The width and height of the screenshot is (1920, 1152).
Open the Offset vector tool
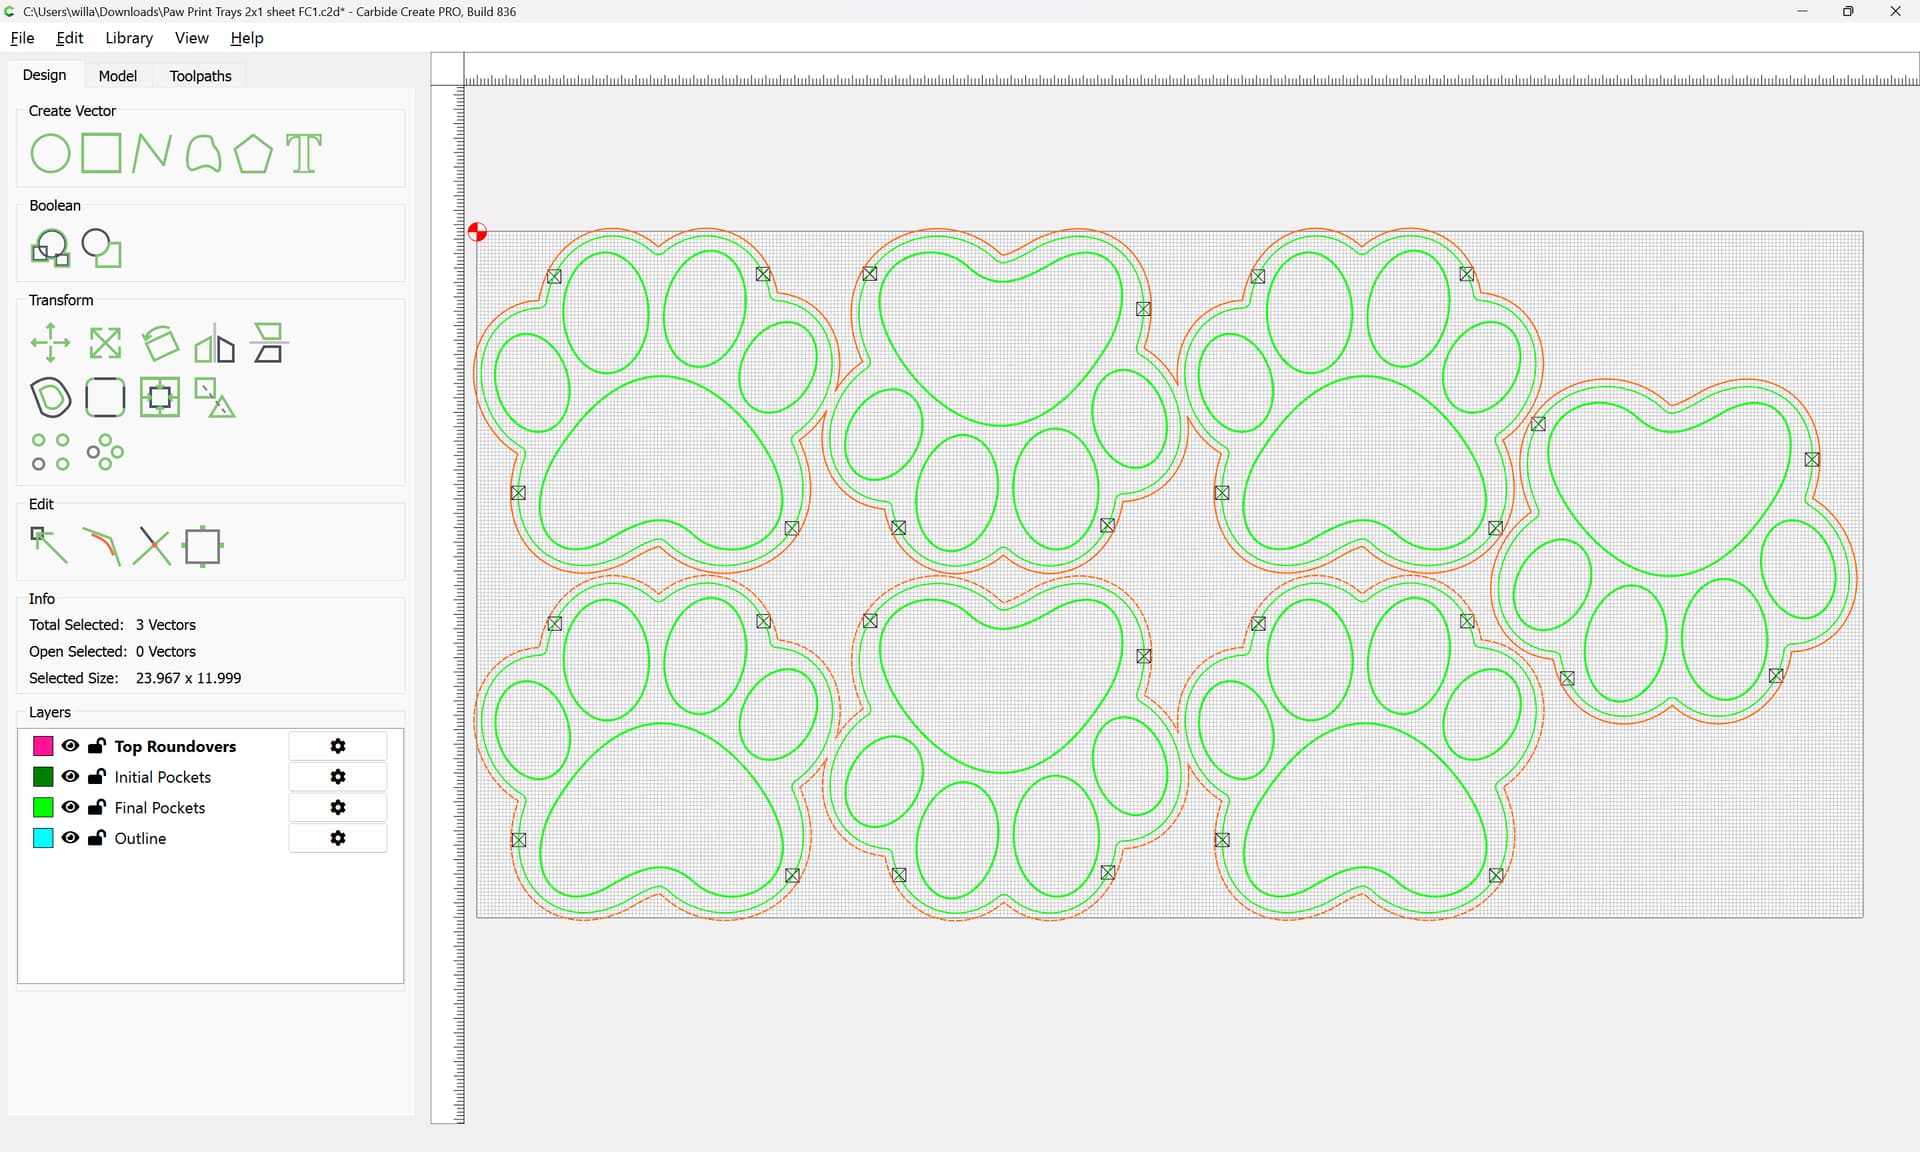(x=50, y=398)
